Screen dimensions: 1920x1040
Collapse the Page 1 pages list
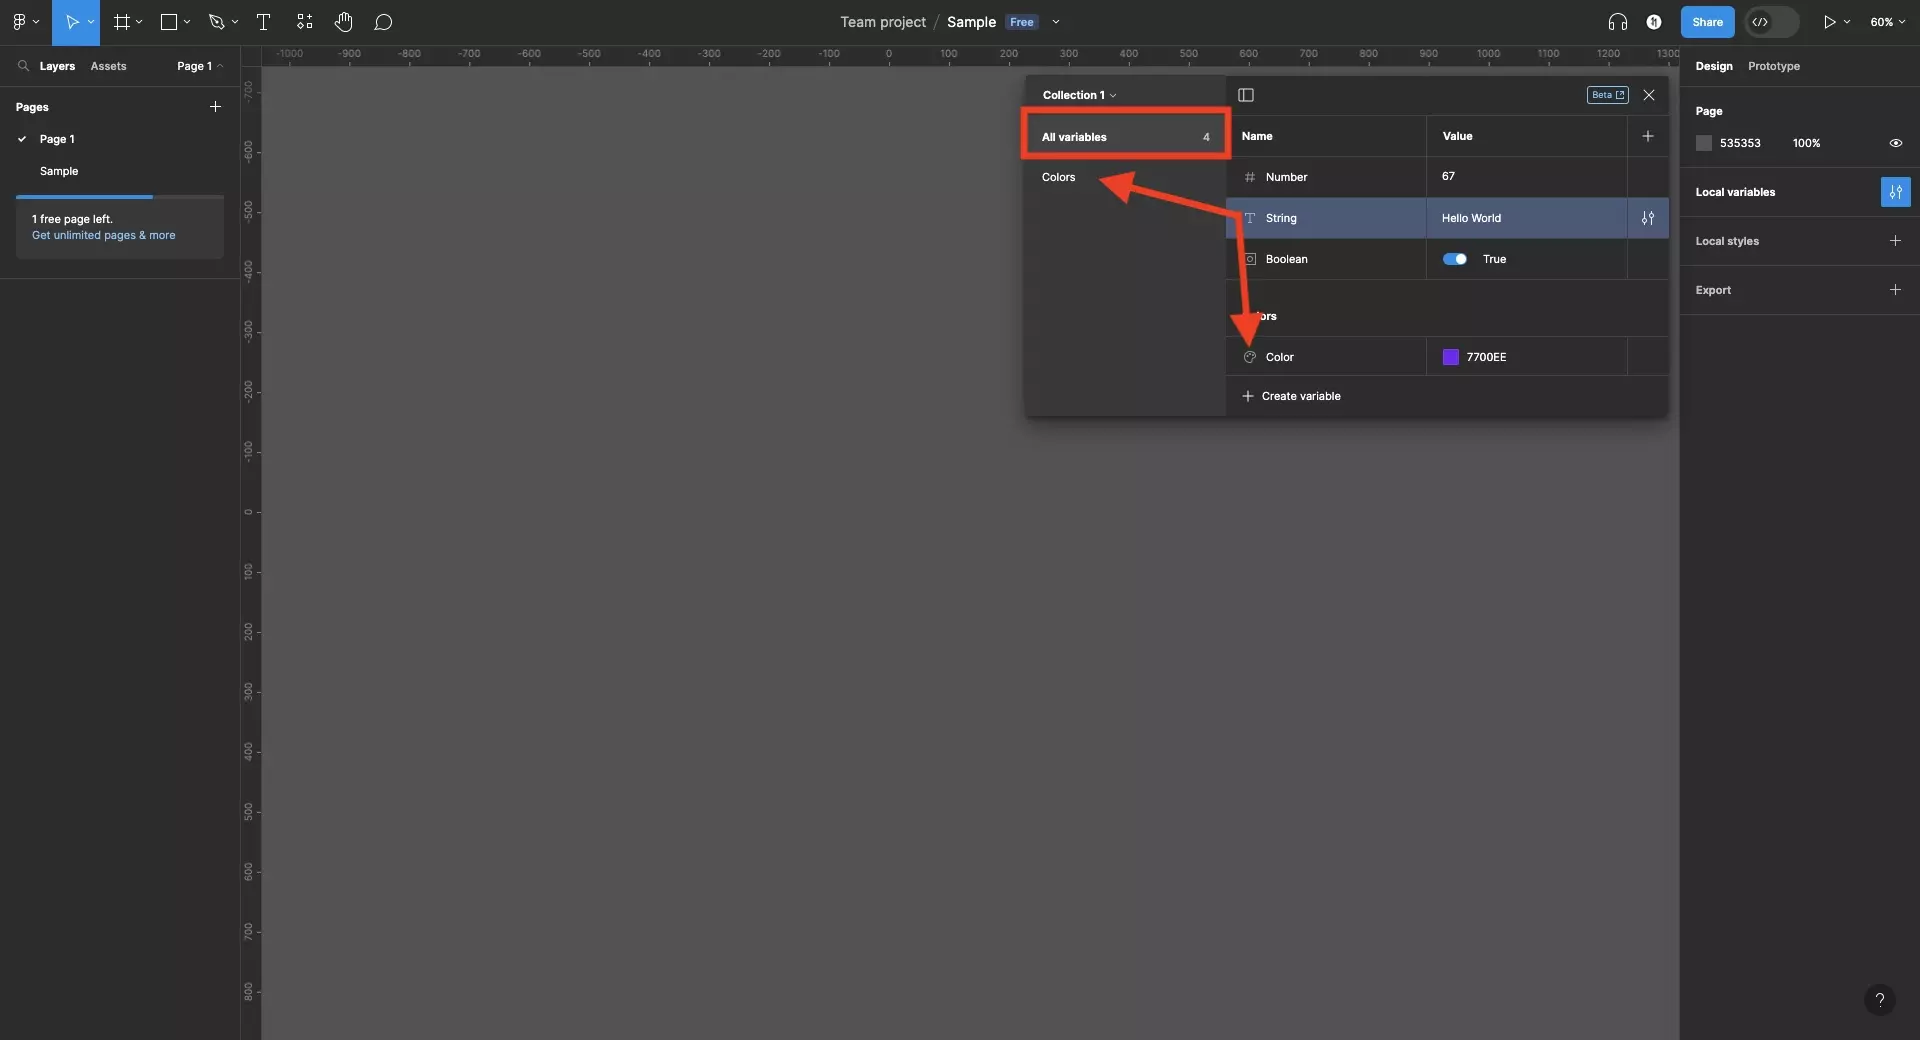tap(200, 66)
